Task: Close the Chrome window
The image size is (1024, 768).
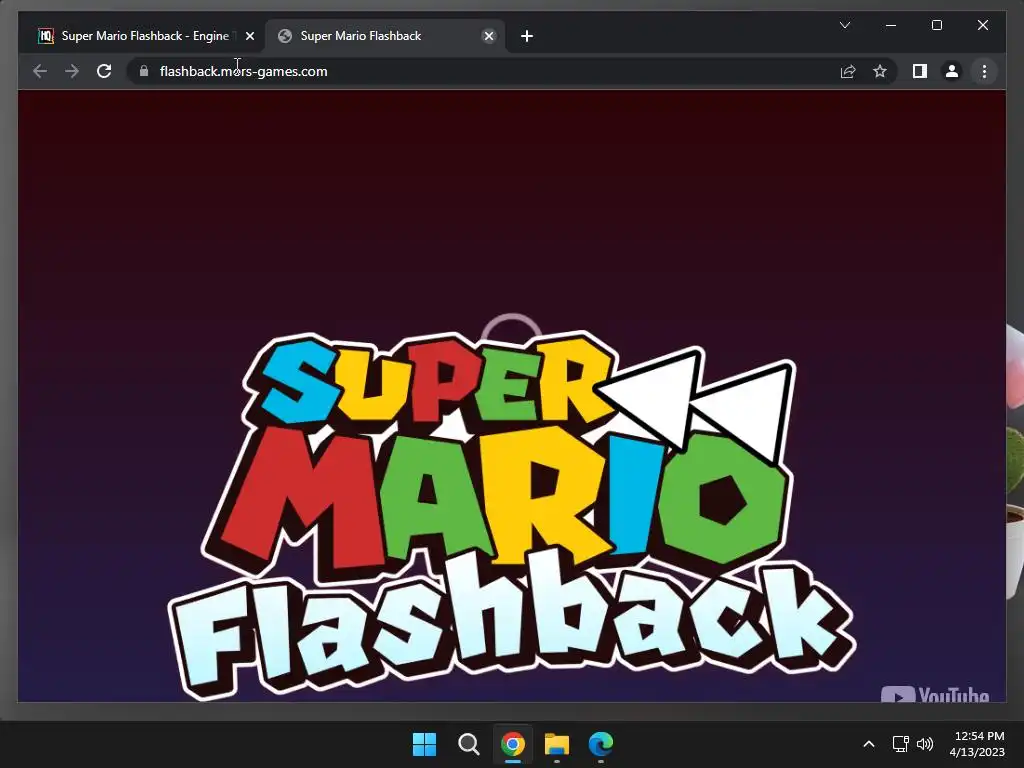Action: 982,25
